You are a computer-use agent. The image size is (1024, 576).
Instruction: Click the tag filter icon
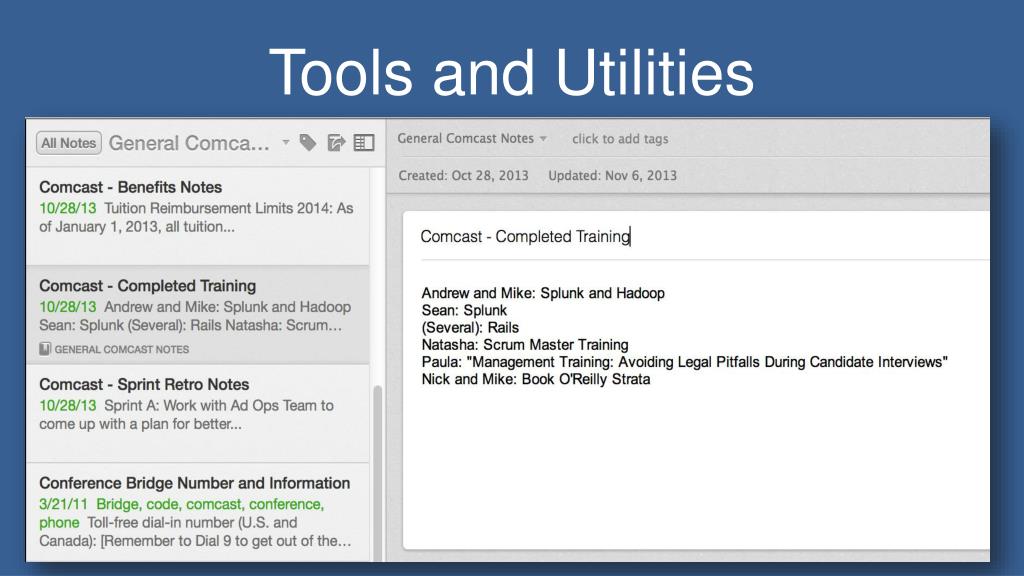(x=308, y=143)
